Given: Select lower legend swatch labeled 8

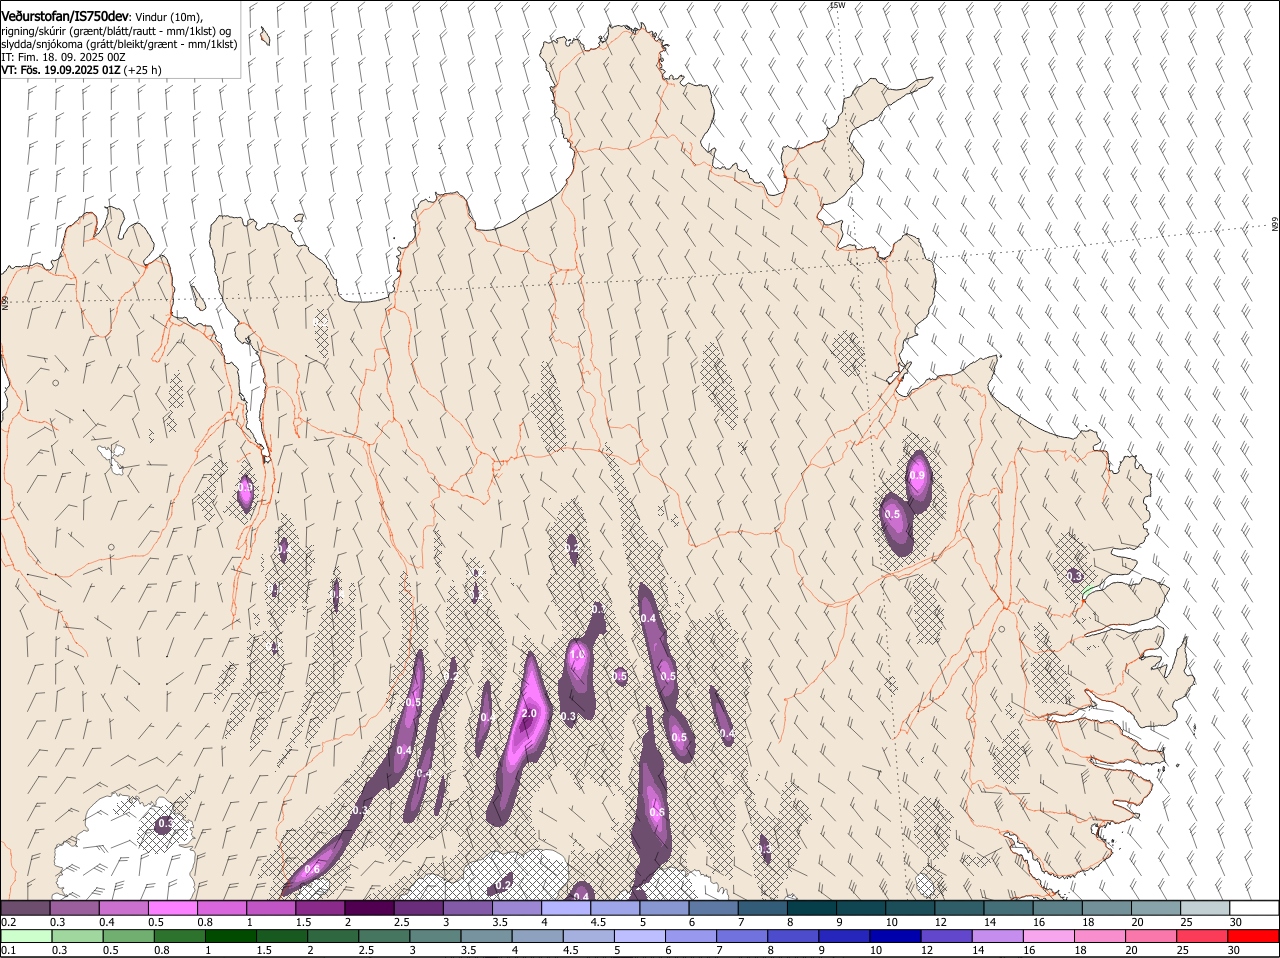Looking at the screenshot, I should tap(792, 936).
